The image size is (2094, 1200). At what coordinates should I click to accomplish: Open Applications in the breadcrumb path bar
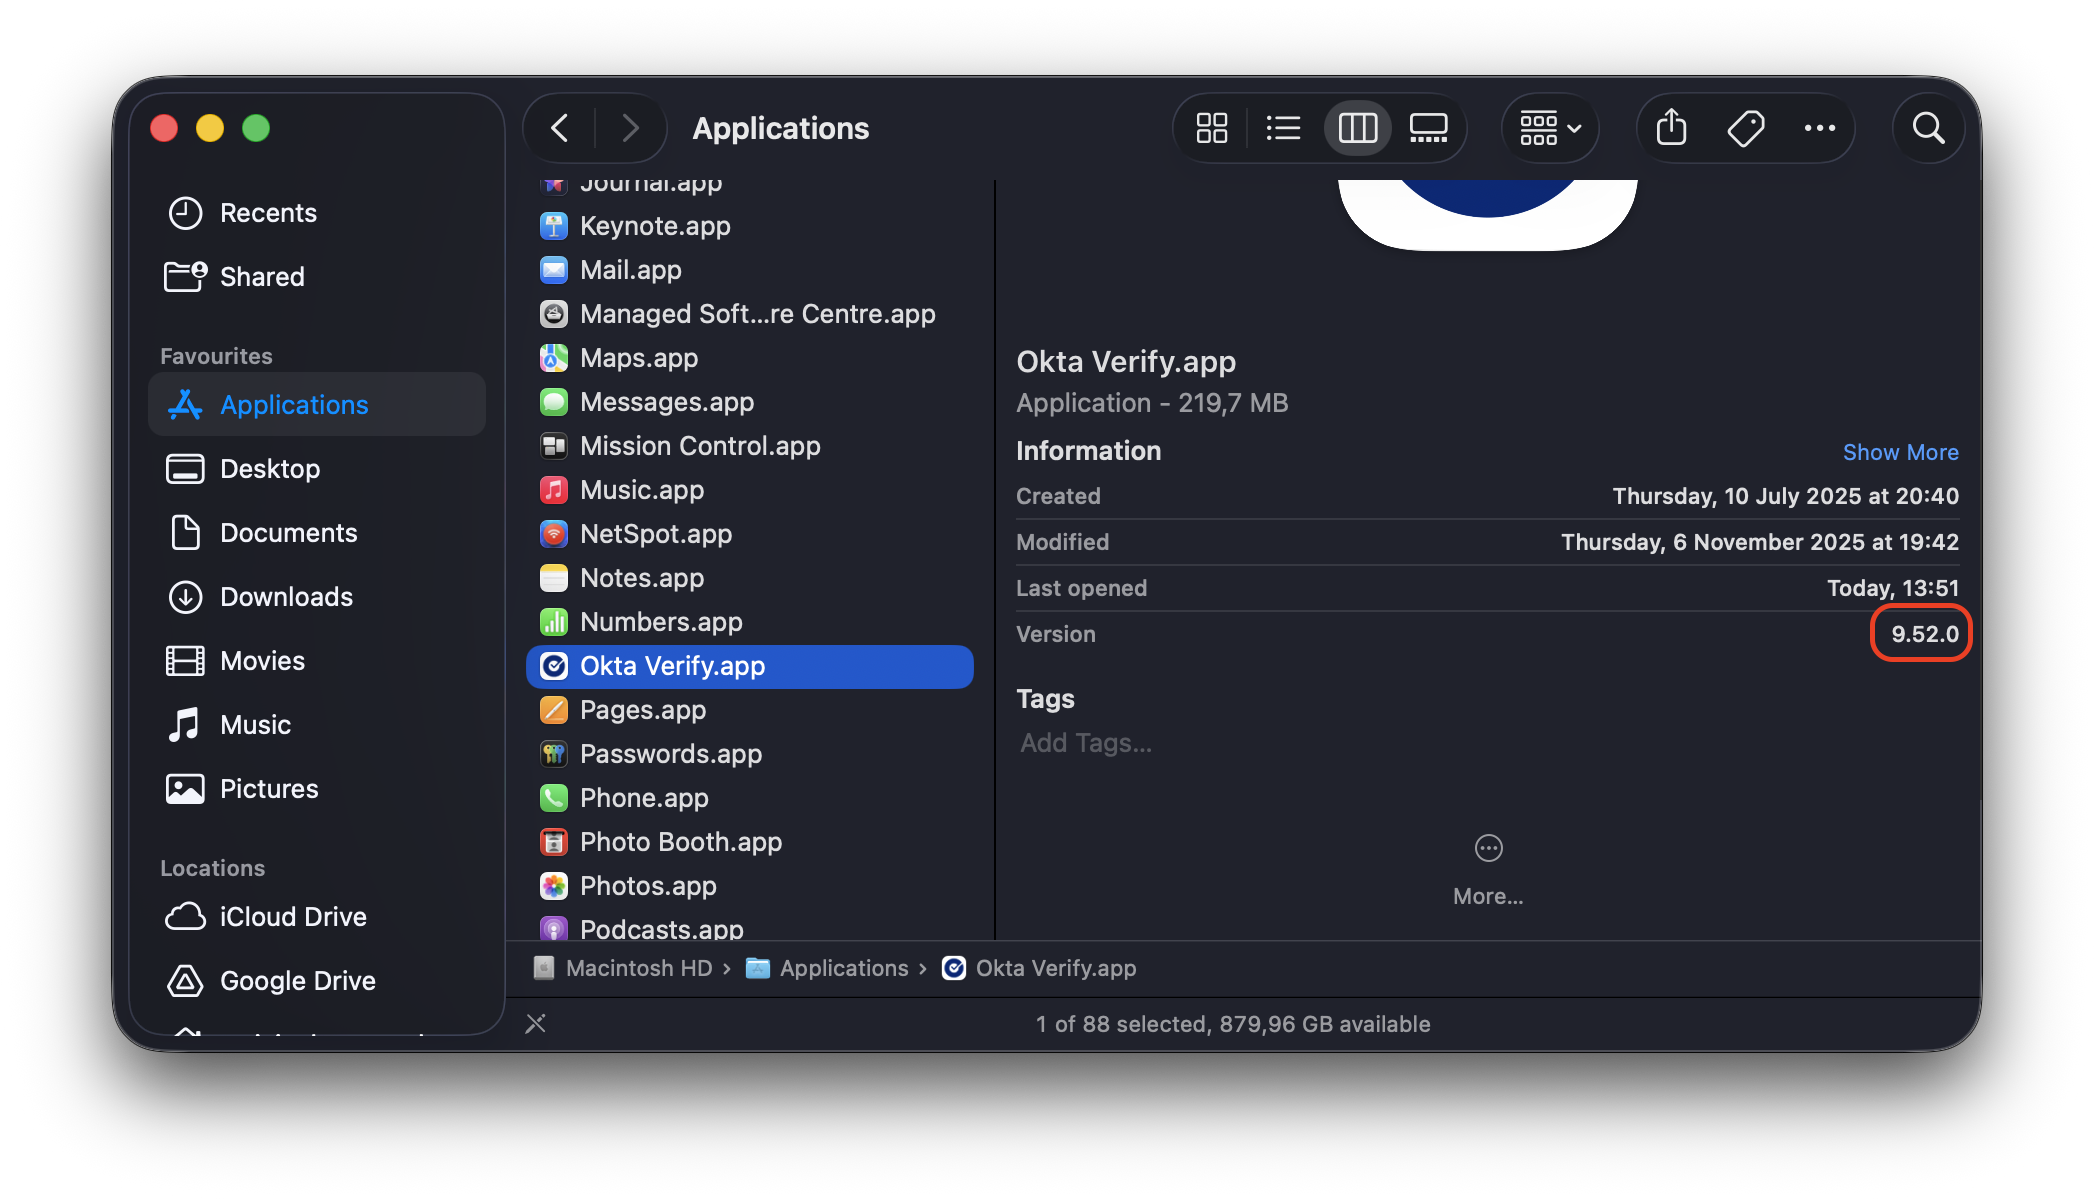[x=844, y=968]
